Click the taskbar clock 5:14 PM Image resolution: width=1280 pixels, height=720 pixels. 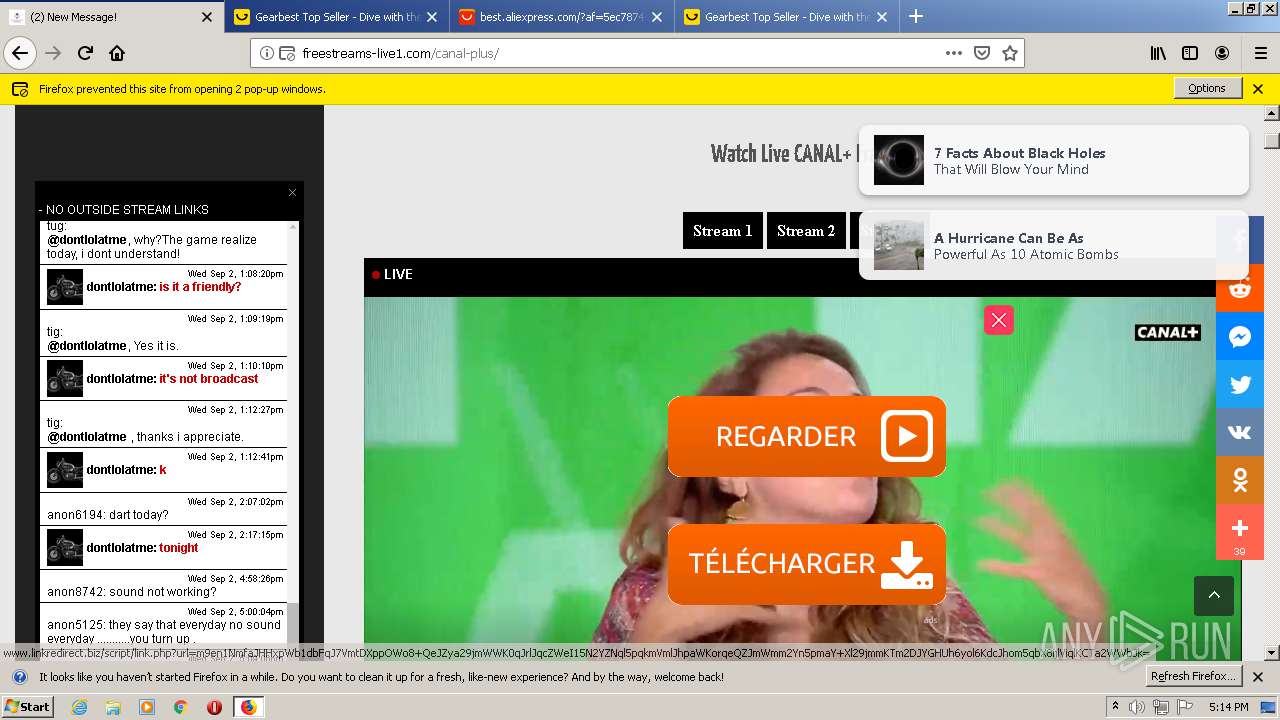1228,707
